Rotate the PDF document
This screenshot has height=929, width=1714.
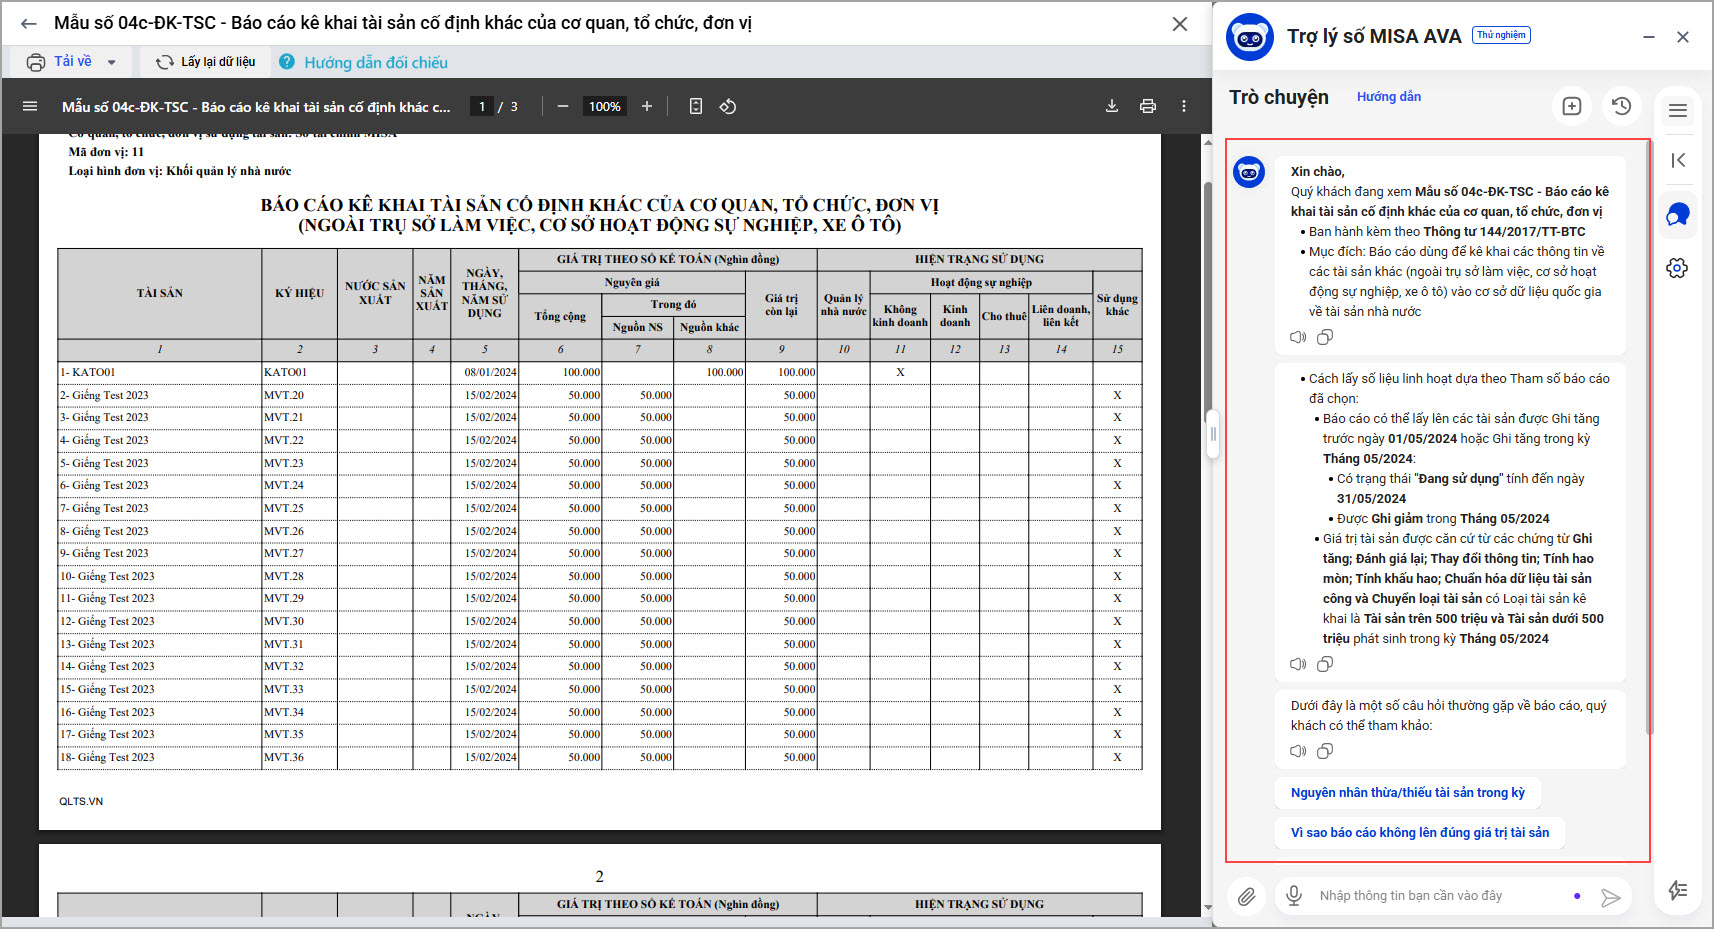click(x=728, y=106)
